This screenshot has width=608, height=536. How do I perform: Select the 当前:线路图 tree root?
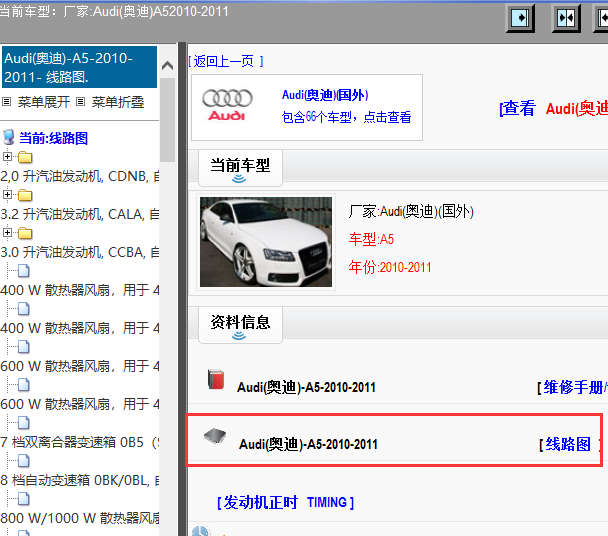(54, 138)
